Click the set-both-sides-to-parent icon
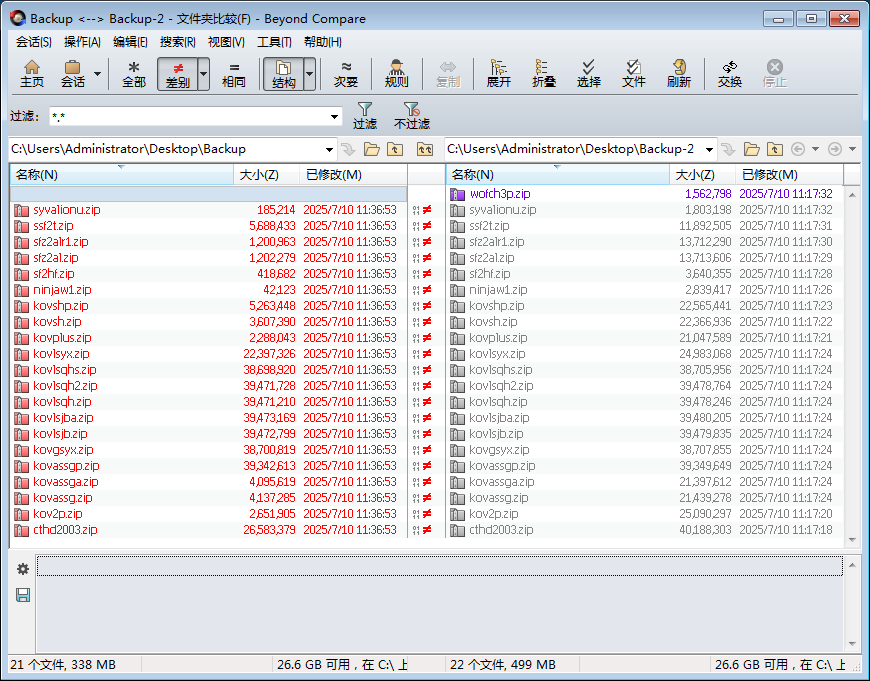This screenshot has width=870, height=681. (425, 149)
